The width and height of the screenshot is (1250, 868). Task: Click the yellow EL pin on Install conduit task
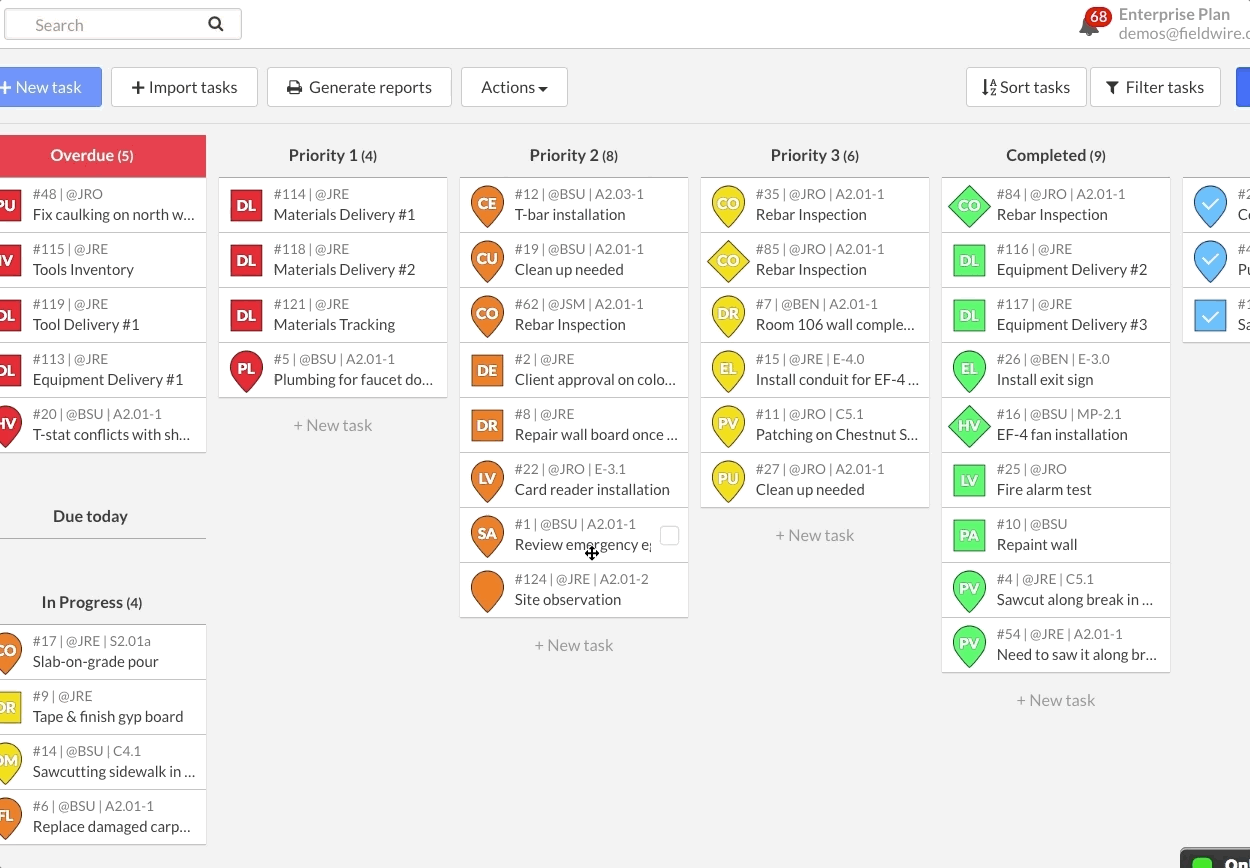[x=728, y=369]
